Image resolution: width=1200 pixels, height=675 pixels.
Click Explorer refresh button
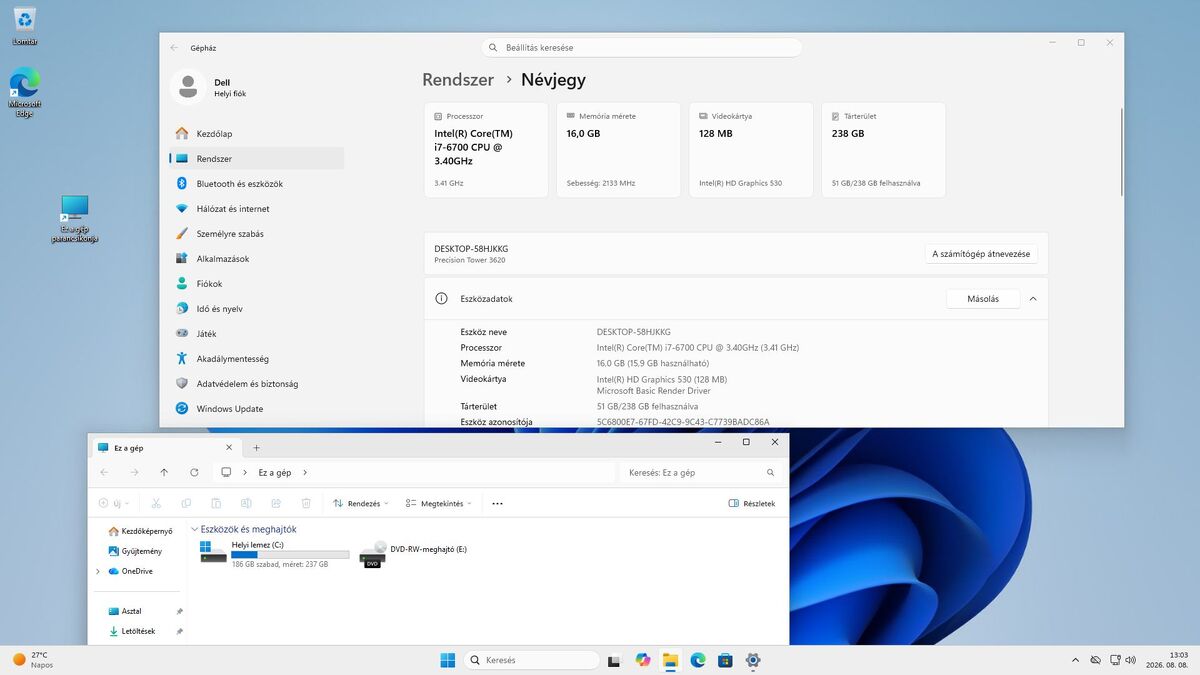(194, 472)
